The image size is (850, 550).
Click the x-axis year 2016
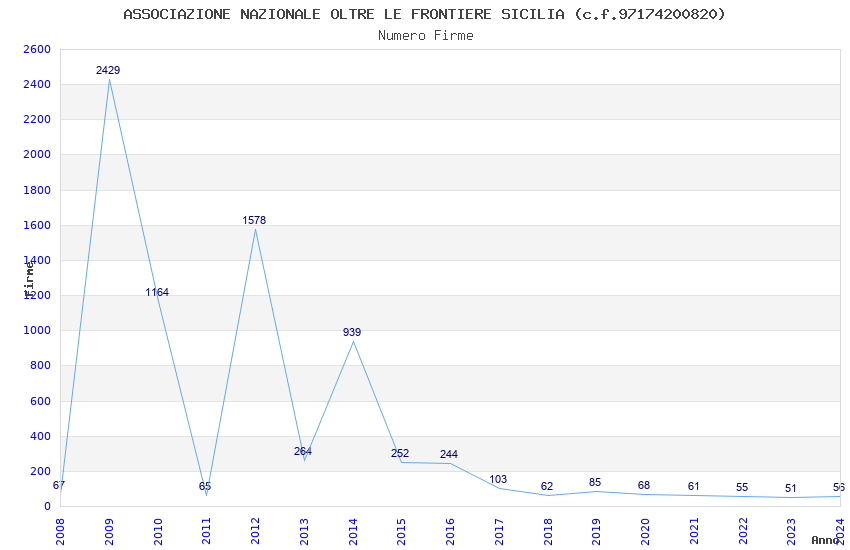[x=450, y=531]
